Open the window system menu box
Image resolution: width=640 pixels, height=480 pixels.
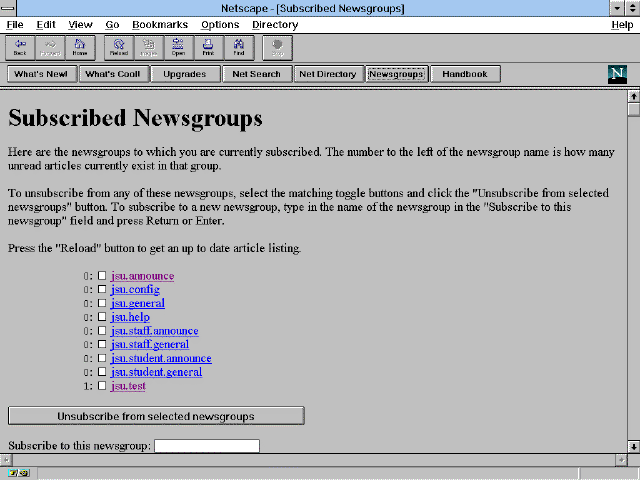(8, 8)
